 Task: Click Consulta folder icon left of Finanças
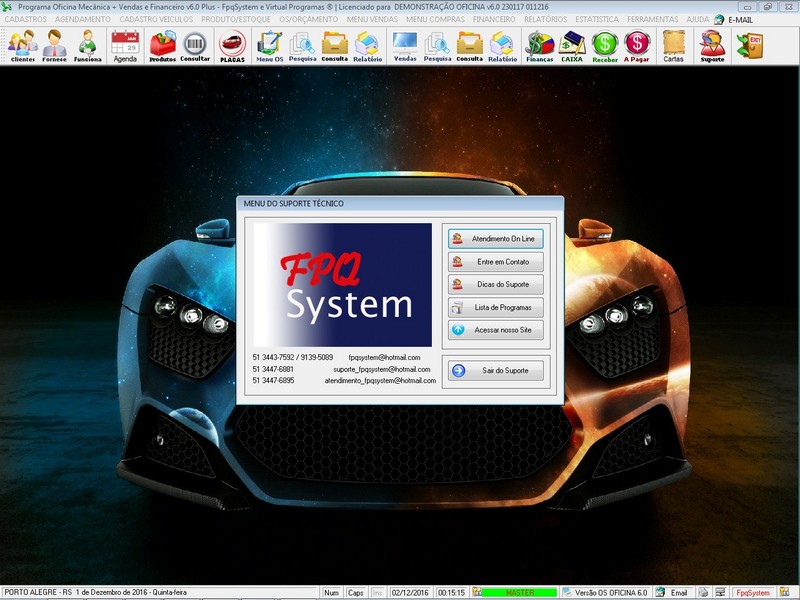[469, 46]
